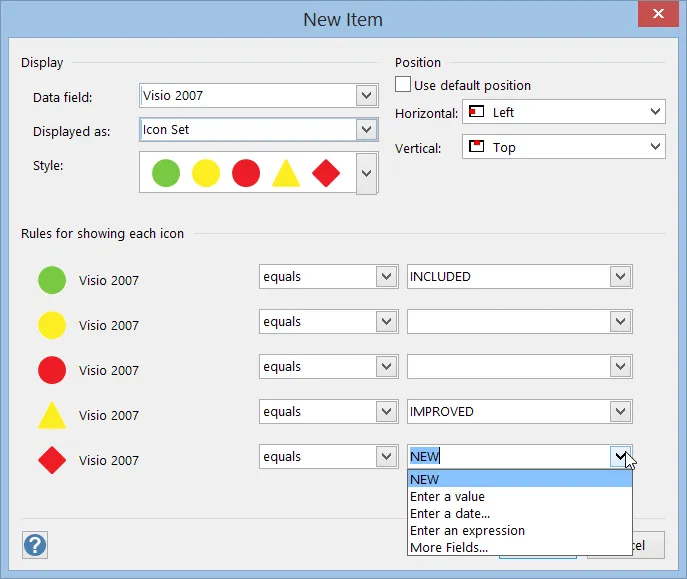Open the empty value dropdown for yellow circle
This screenshot has height=579, width=687.
[620, 321]
